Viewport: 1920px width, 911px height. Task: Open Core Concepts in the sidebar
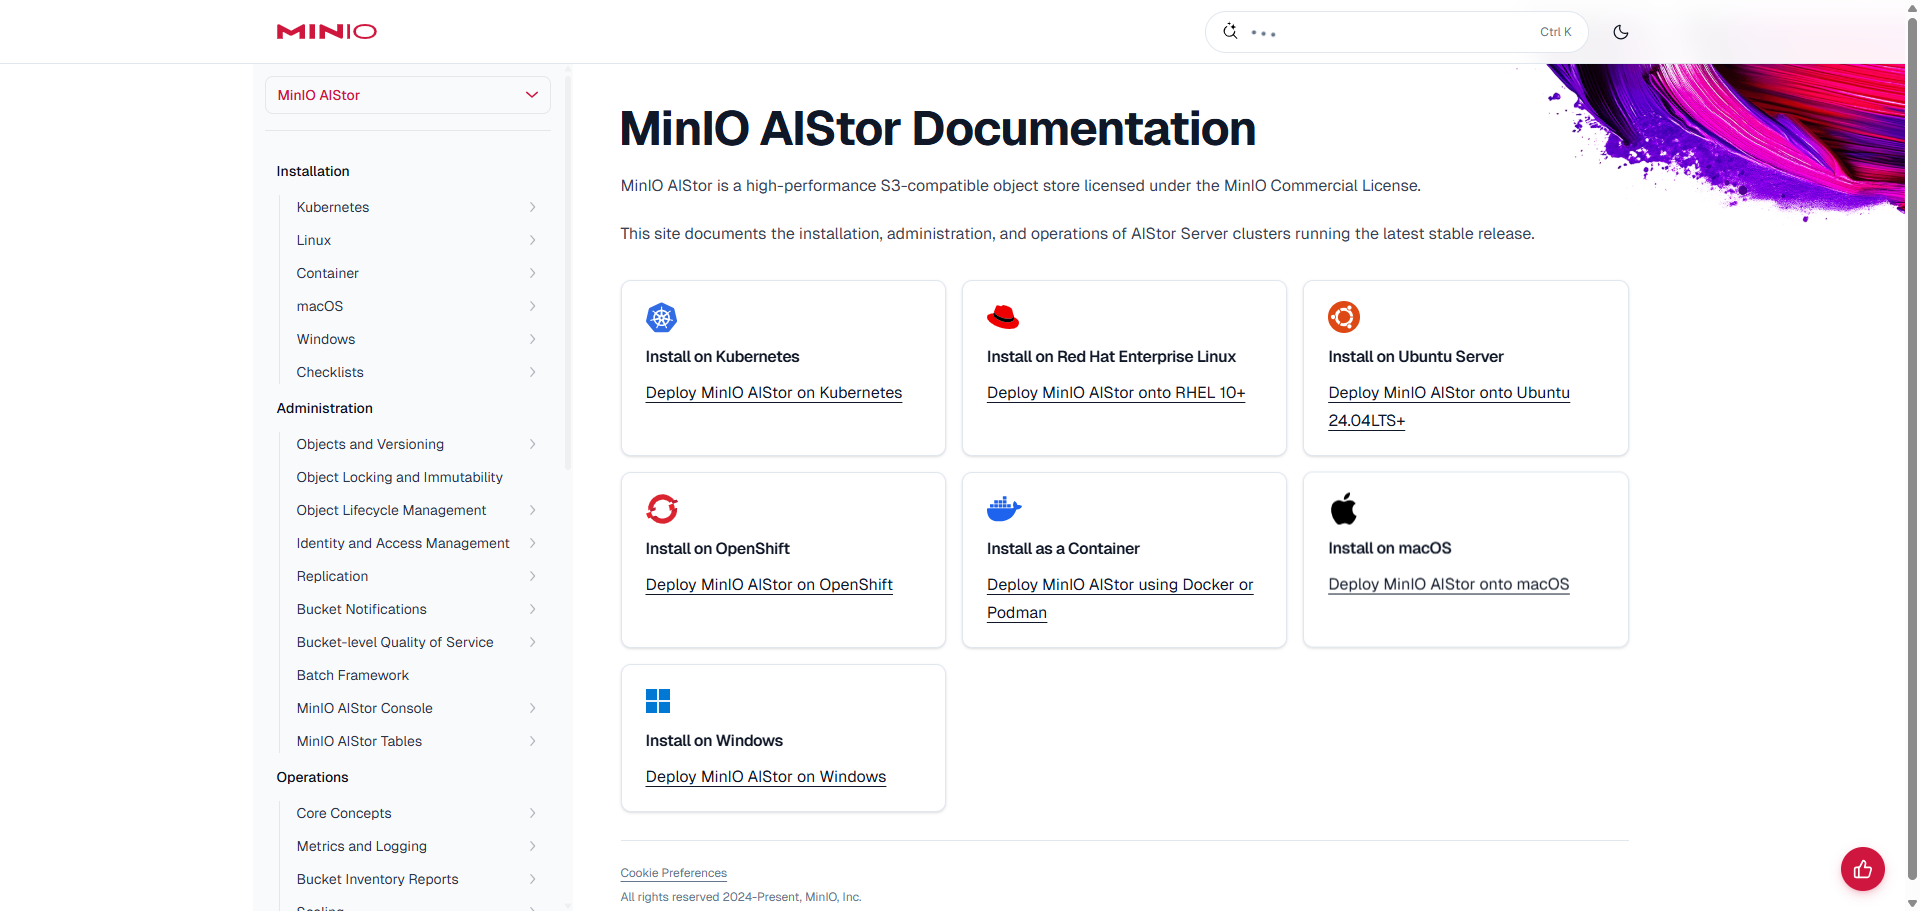(x=344, y=813)
